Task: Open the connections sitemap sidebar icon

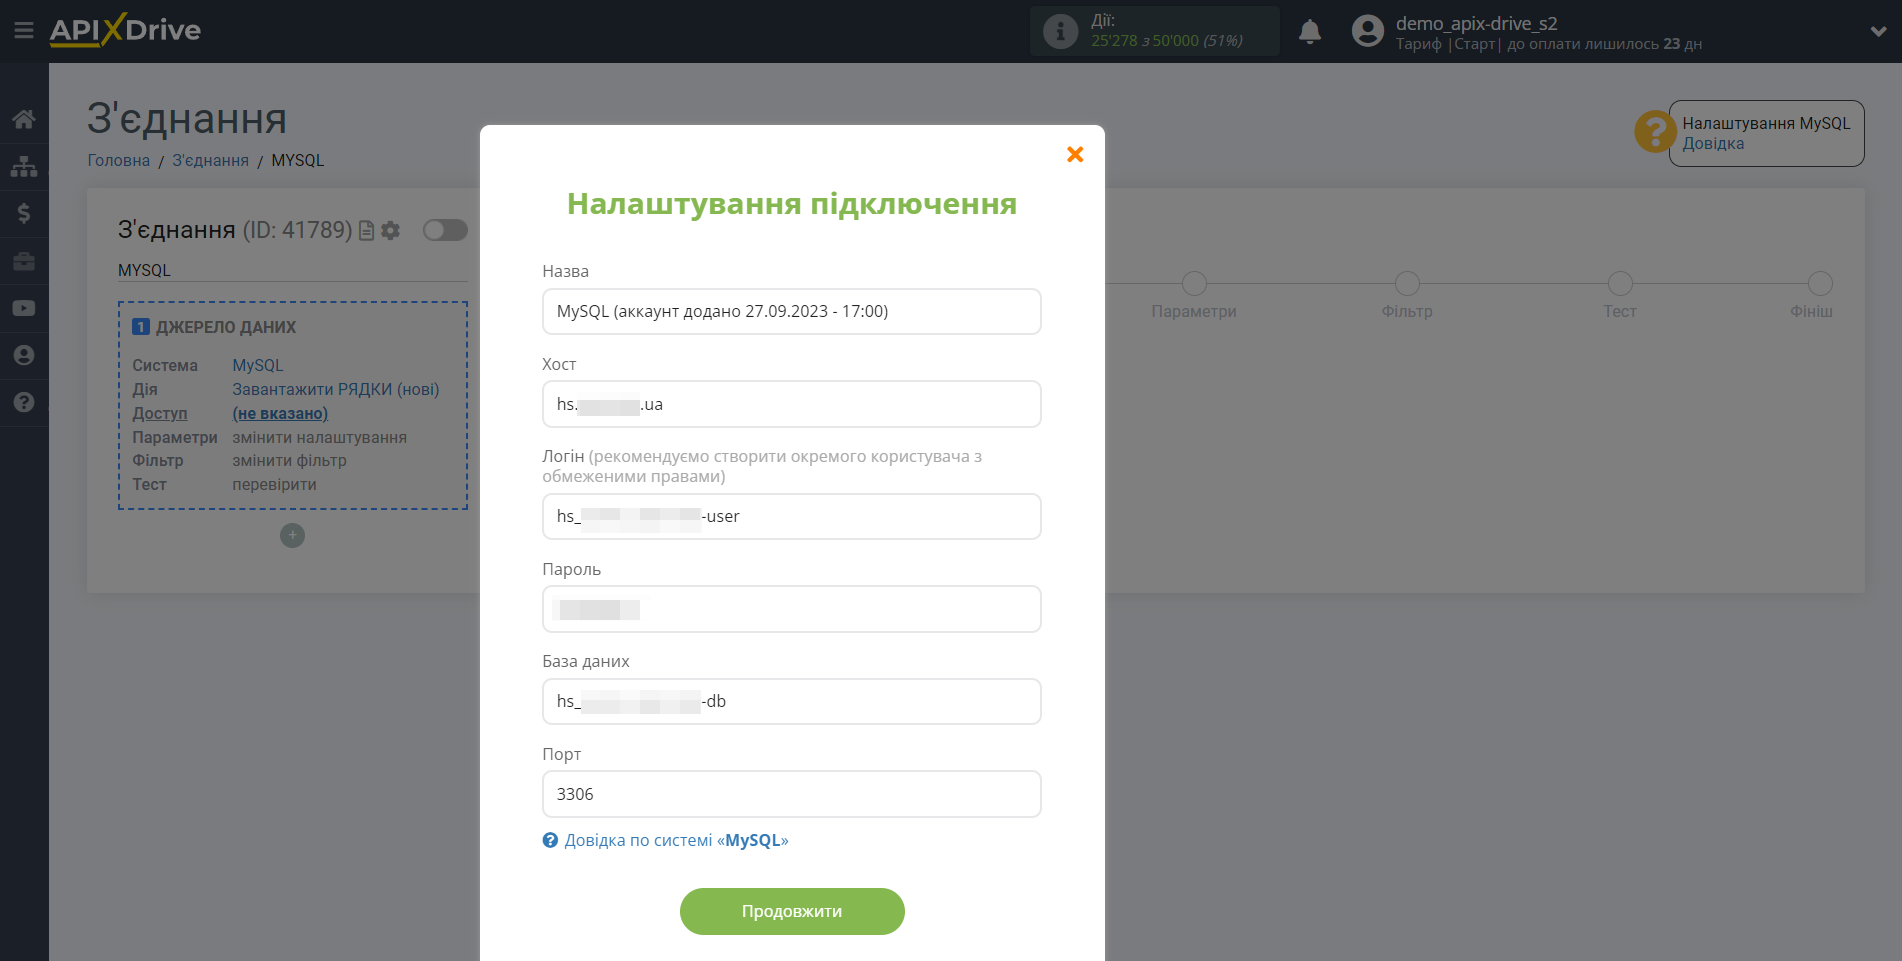Action: (x=24, y=166)
